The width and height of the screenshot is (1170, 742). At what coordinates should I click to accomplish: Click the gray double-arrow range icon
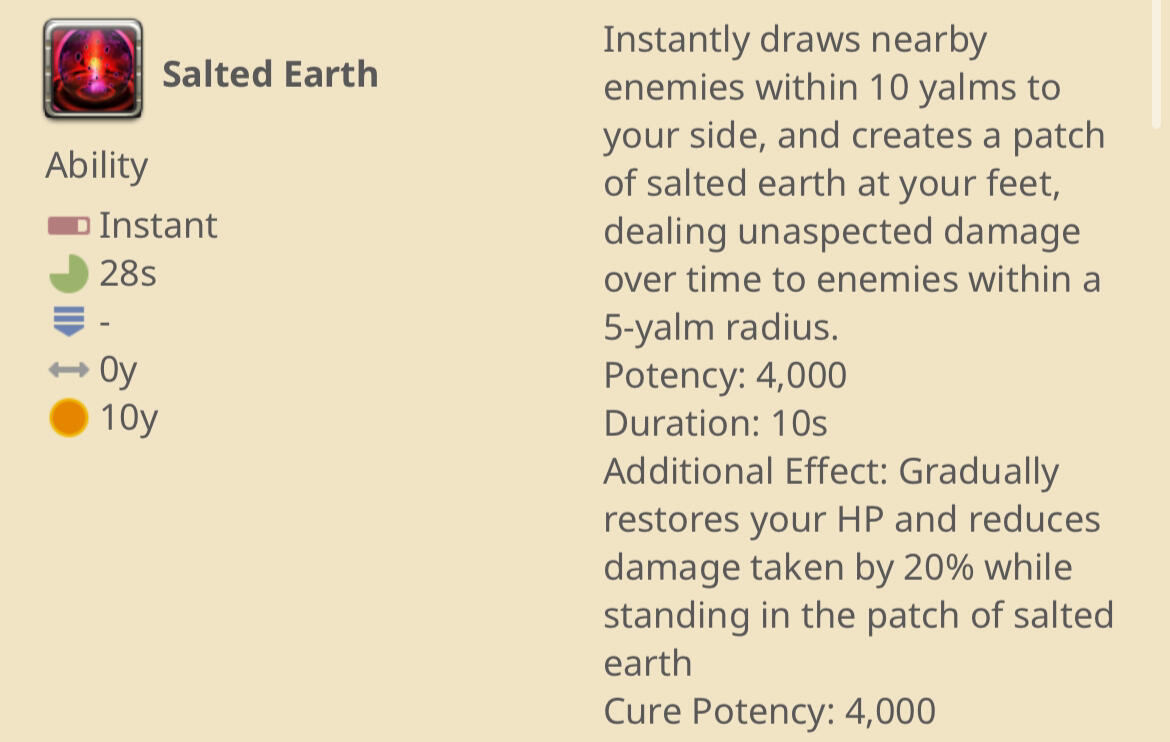coord(68,371)
